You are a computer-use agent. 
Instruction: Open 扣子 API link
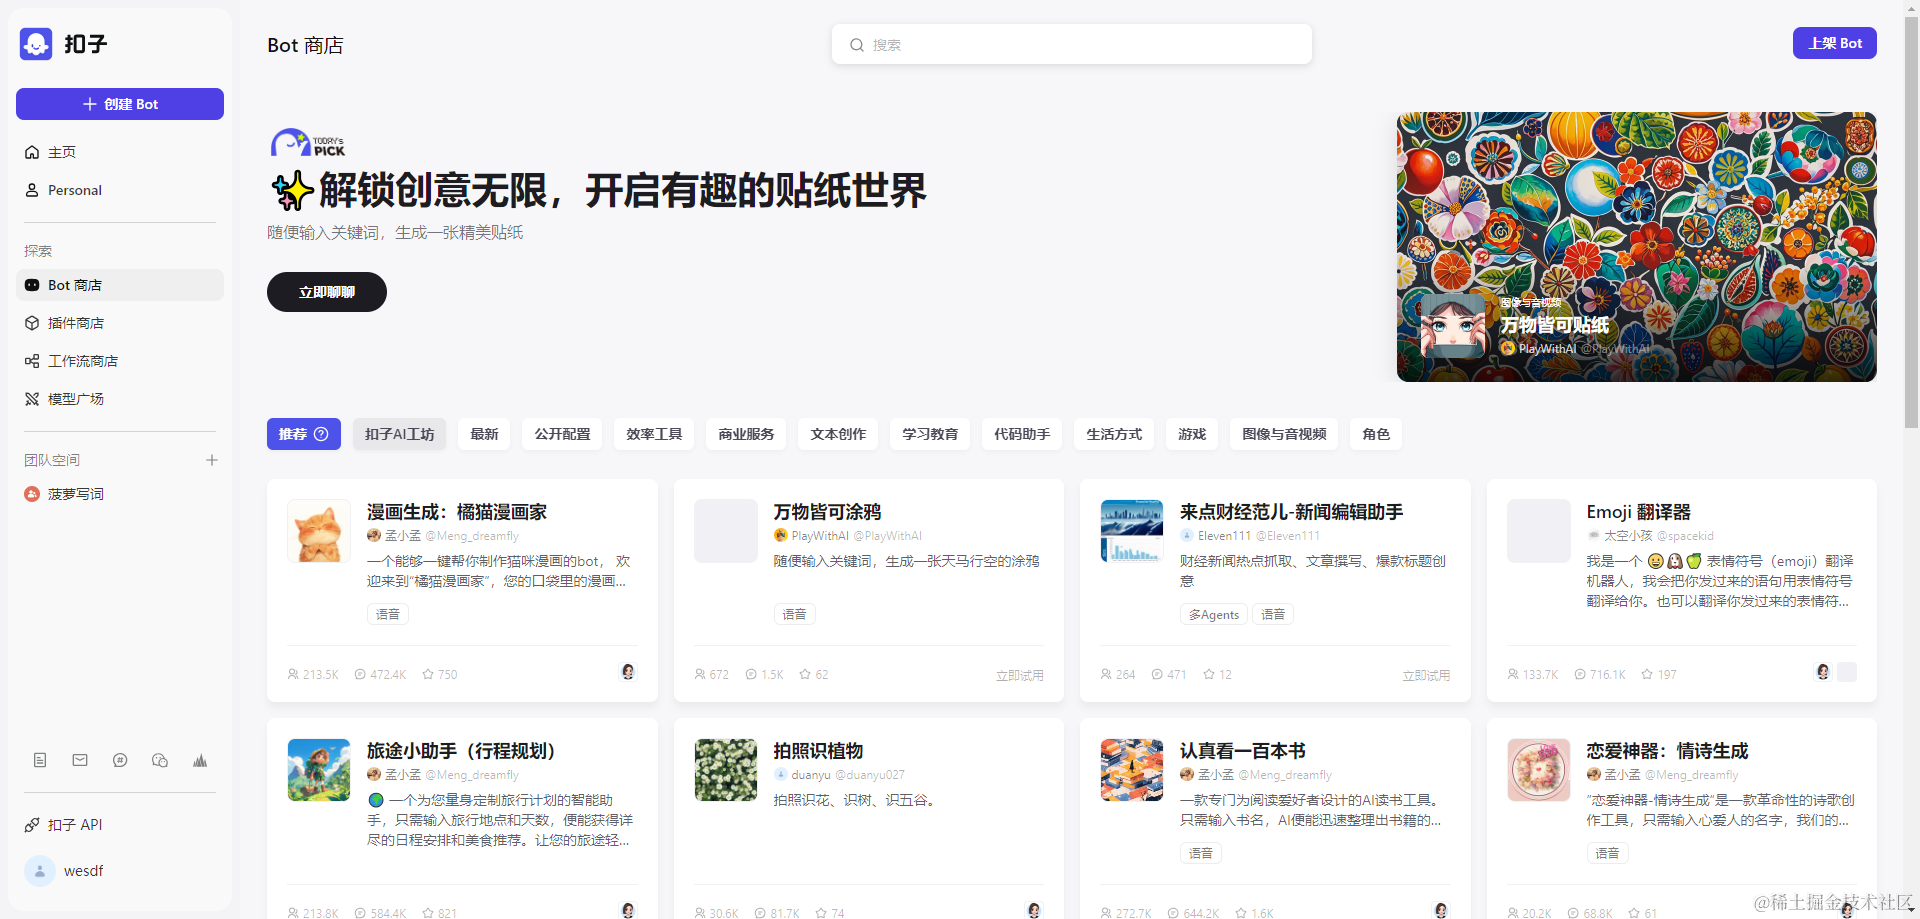[120, 825]
